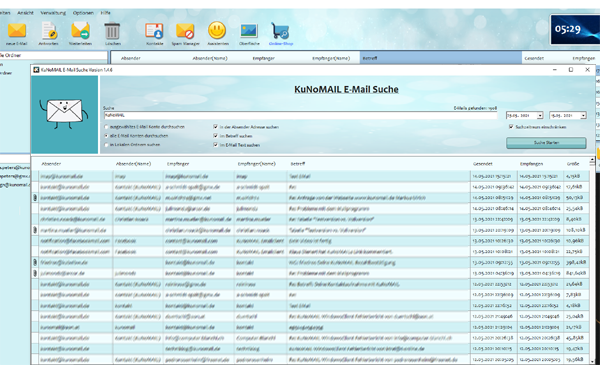The width and height of the screenshot is (600, 365).
Task: Click the 'Alle Ordner' field in main window
Action: [54, 55]
